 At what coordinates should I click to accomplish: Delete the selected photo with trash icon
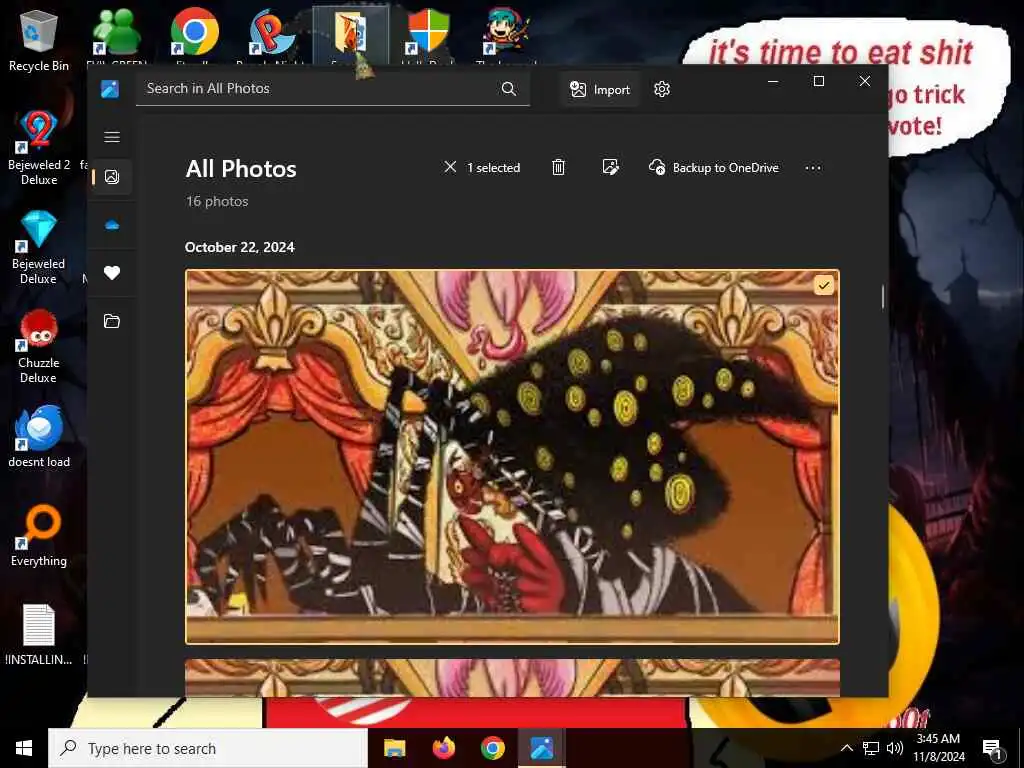tap(558, 167)
